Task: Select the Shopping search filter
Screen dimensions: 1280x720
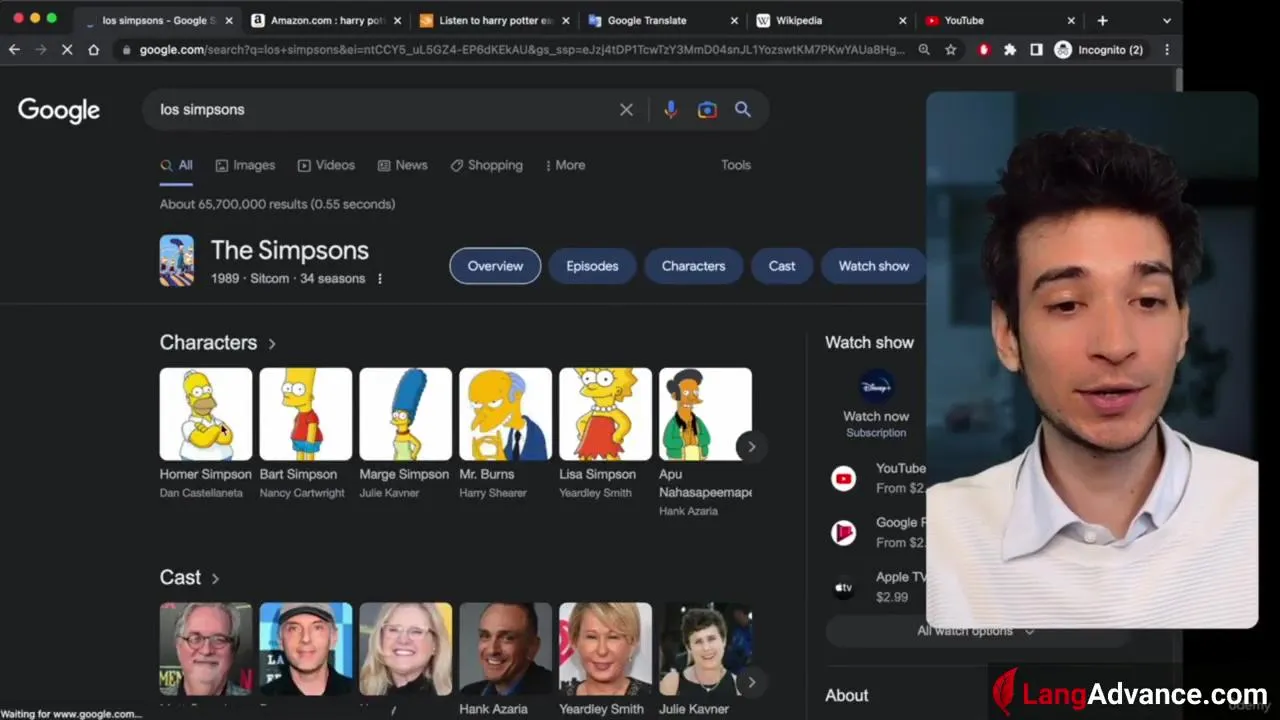Action: (x=486, y=165)
